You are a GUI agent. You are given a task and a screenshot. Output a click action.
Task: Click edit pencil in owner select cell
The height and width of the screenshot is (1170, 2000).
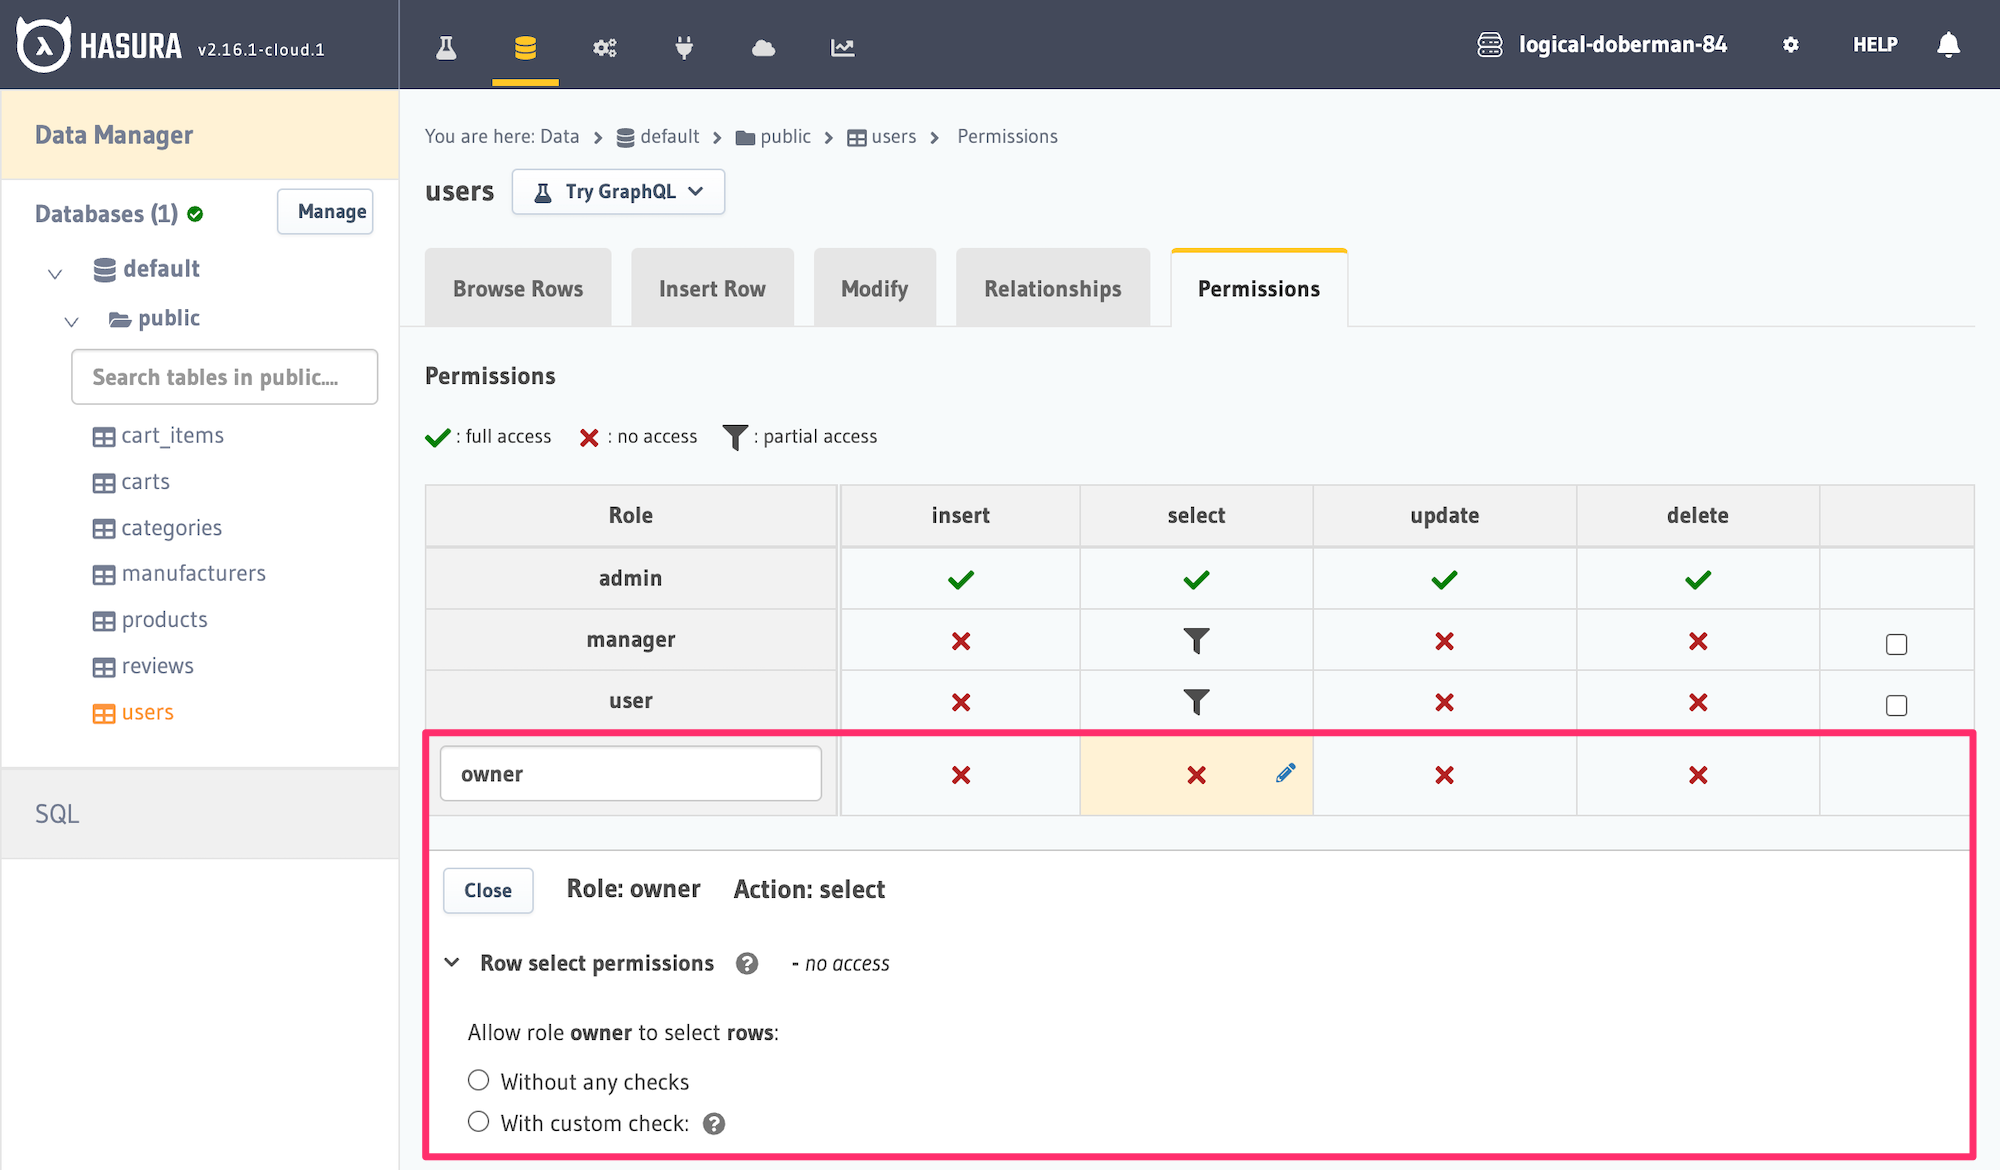(1286, 772)
